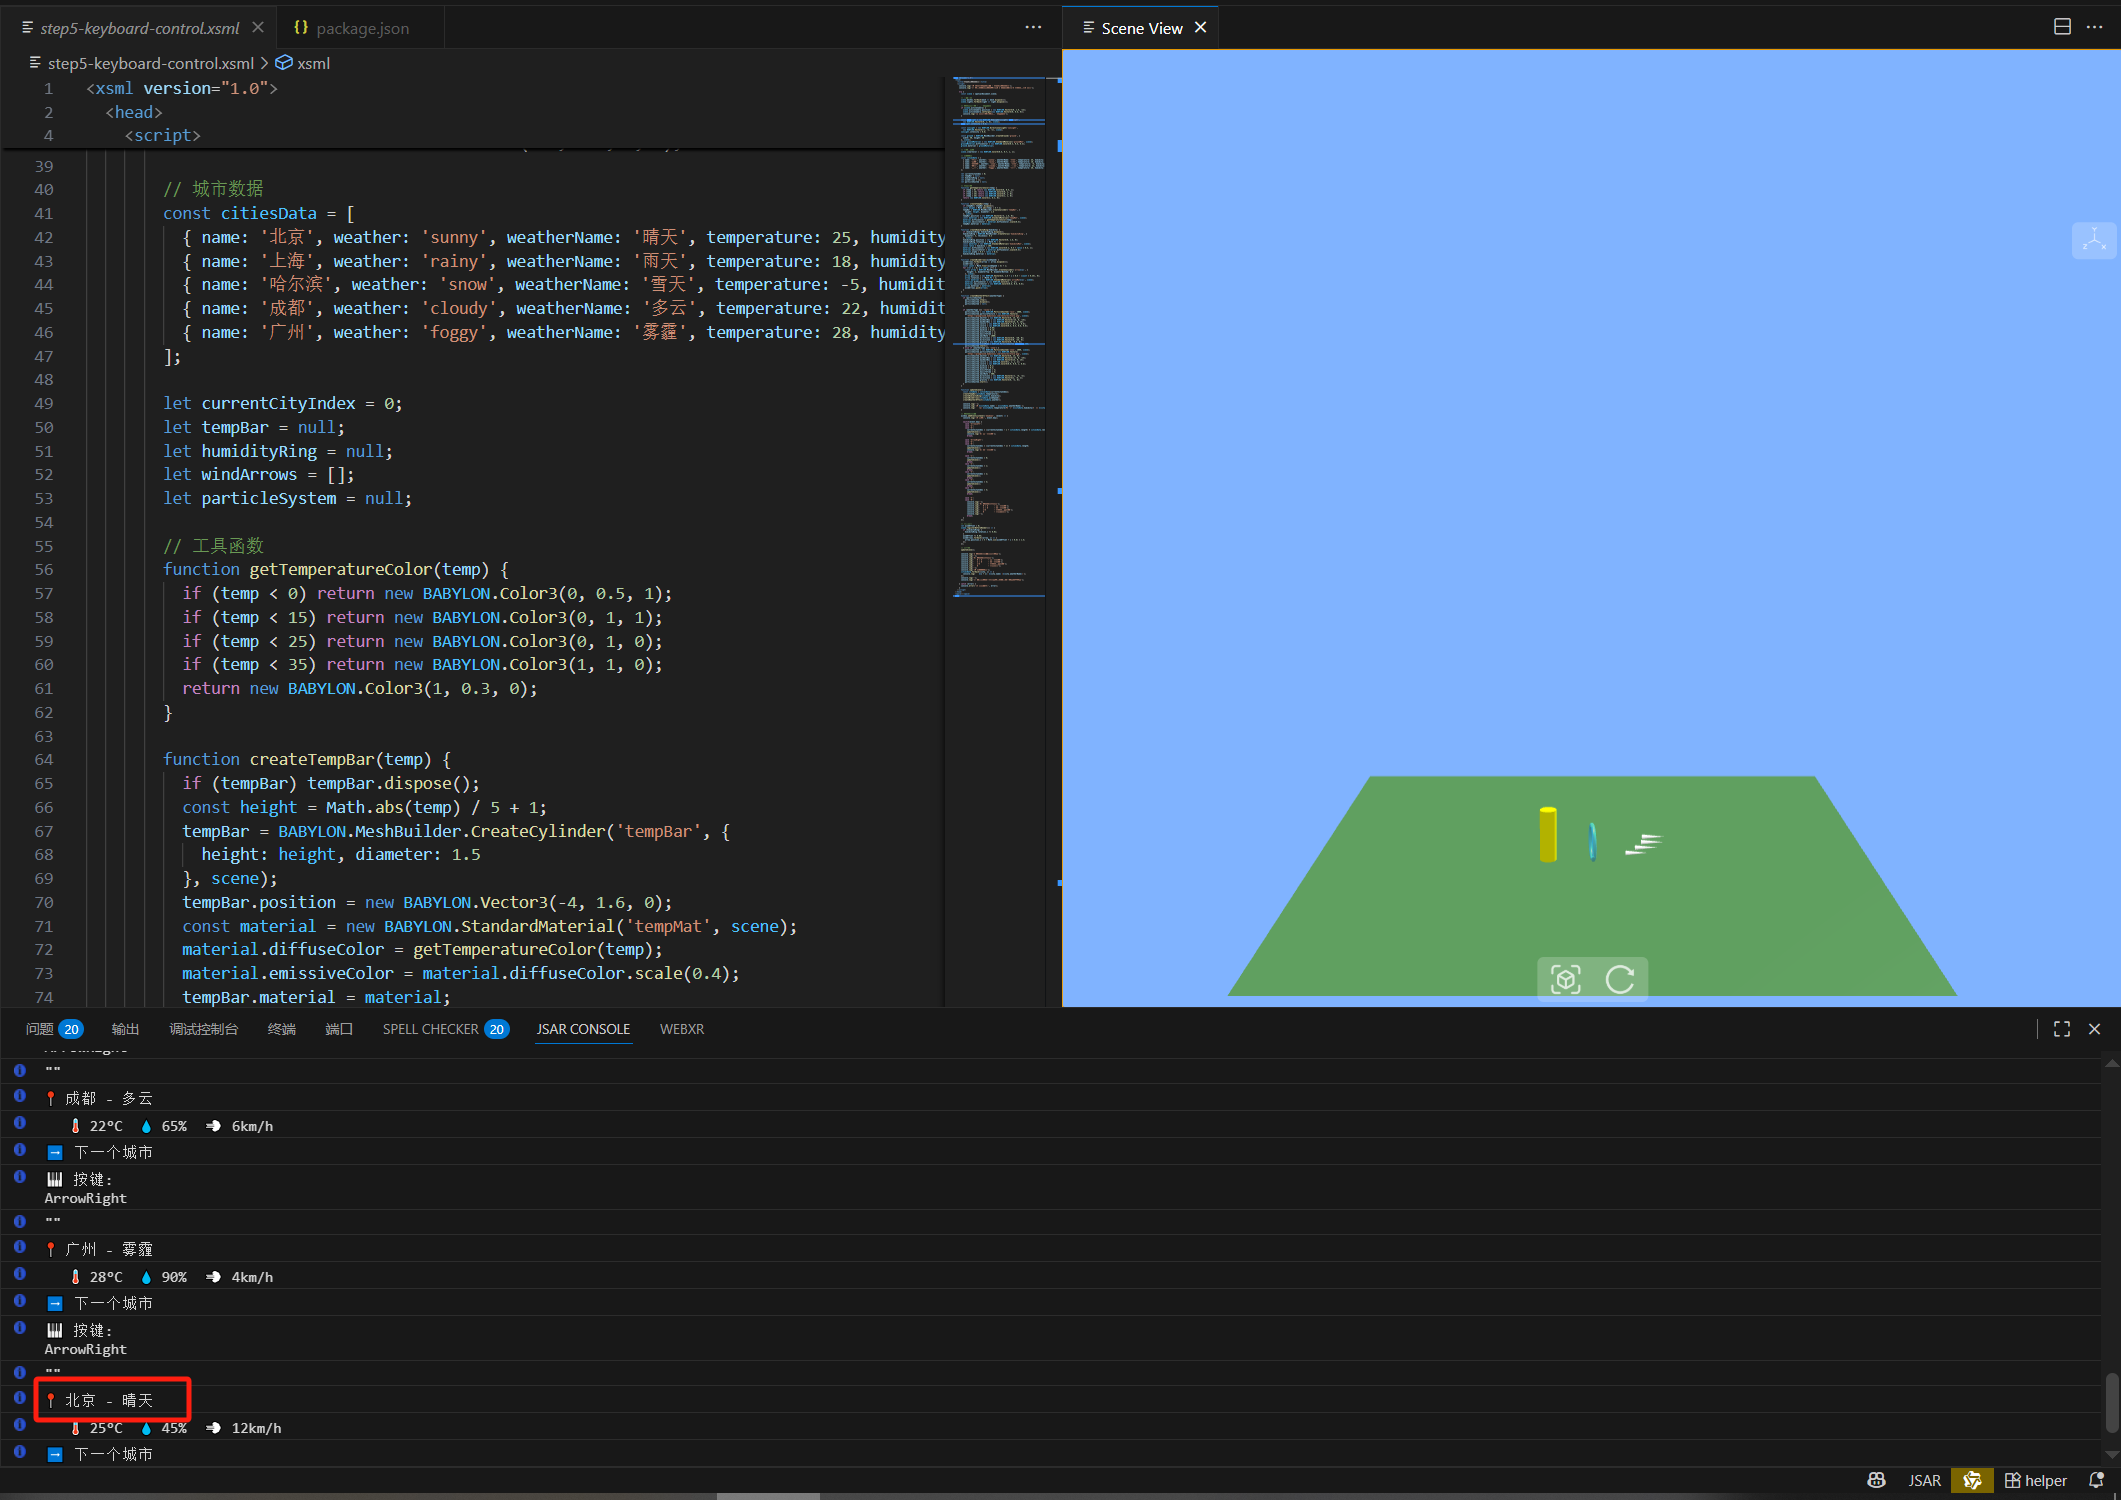Screen dimensions: 2121x1500
Task: Click the axis gizmo icon in scene
Action: coord(2093,240)
